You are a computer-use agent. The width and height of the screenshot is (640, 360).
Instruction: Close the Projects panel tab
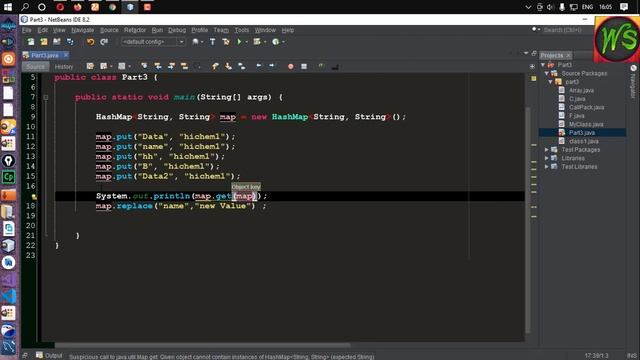568,56
